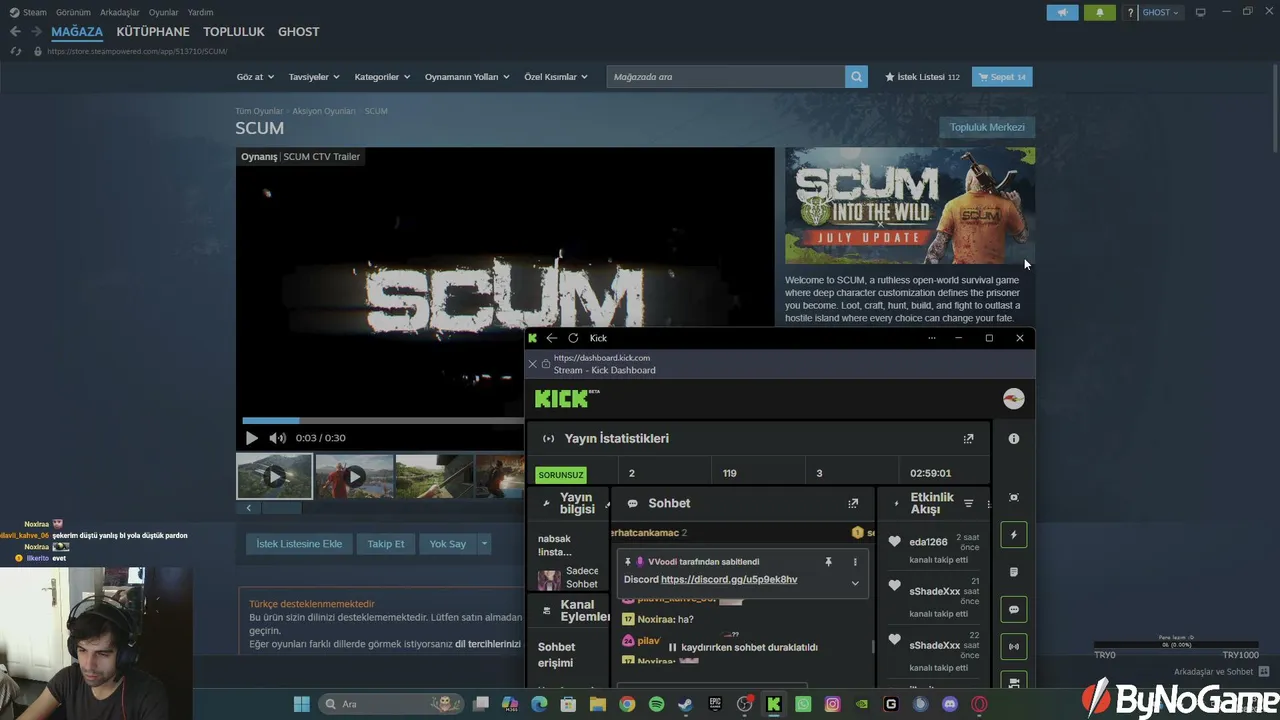This screenshot has width=1280, height=720.
Task: Open SCUM Into the Wild banner image
Action: 910,206
